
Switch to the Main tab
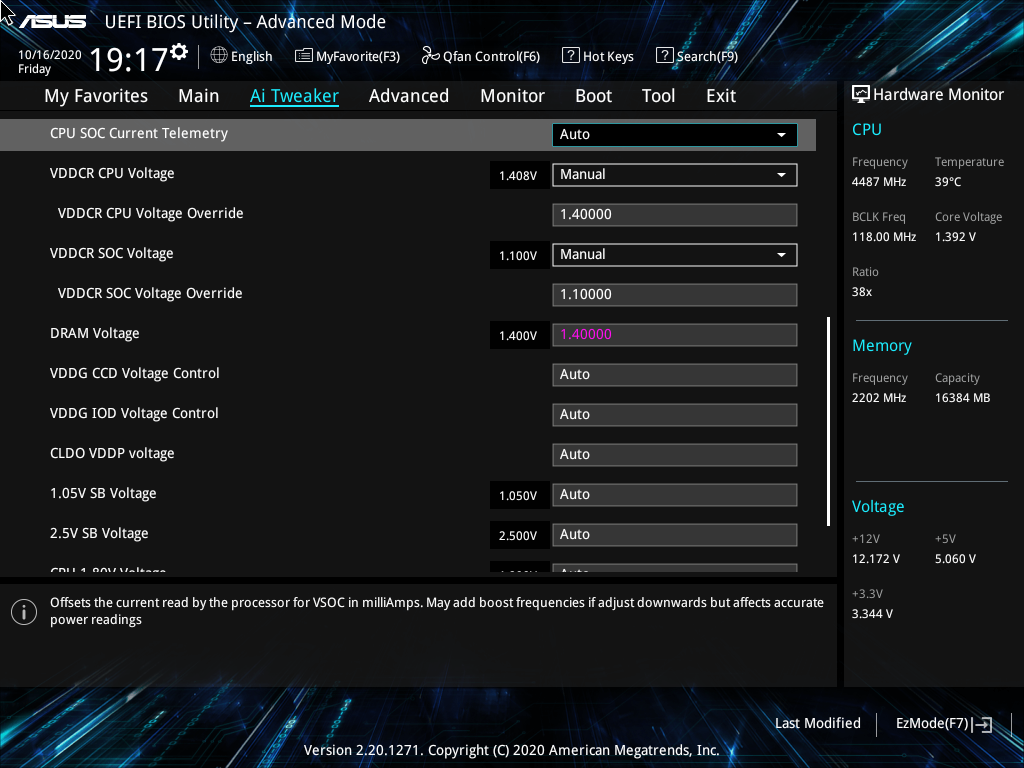click(199, 96)
